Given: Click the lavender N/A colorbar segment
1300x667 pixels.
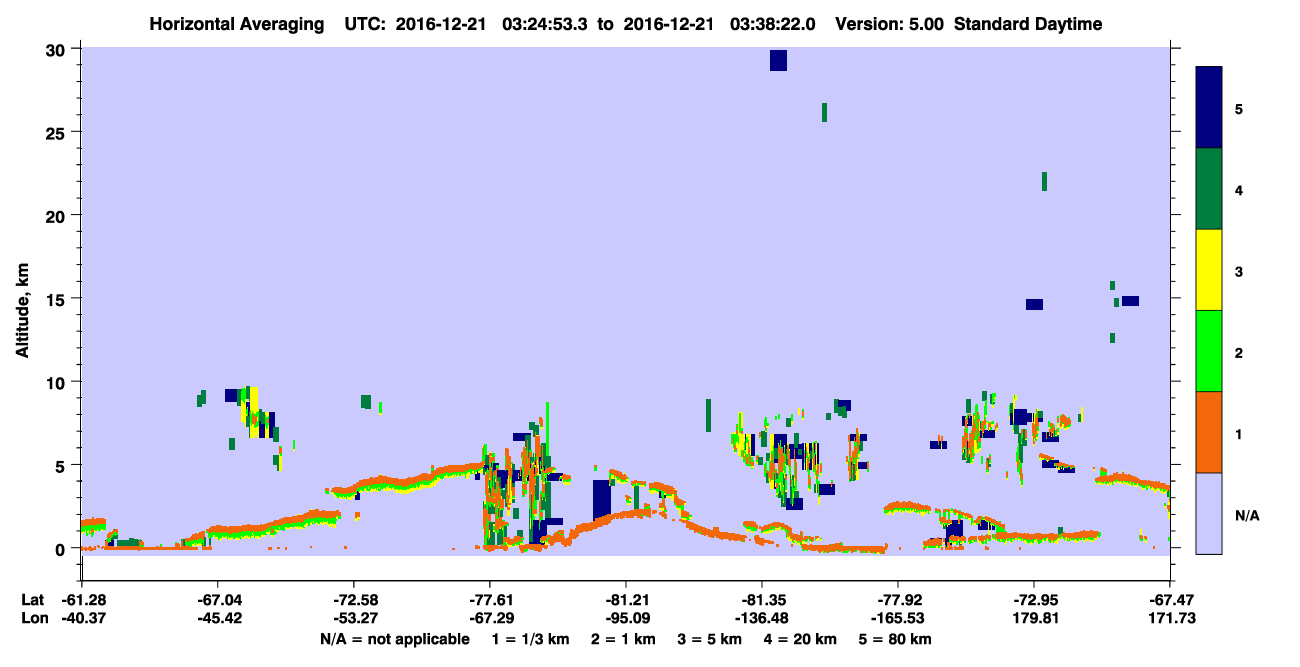Looking at the screenshot, I should (1209, 513).
